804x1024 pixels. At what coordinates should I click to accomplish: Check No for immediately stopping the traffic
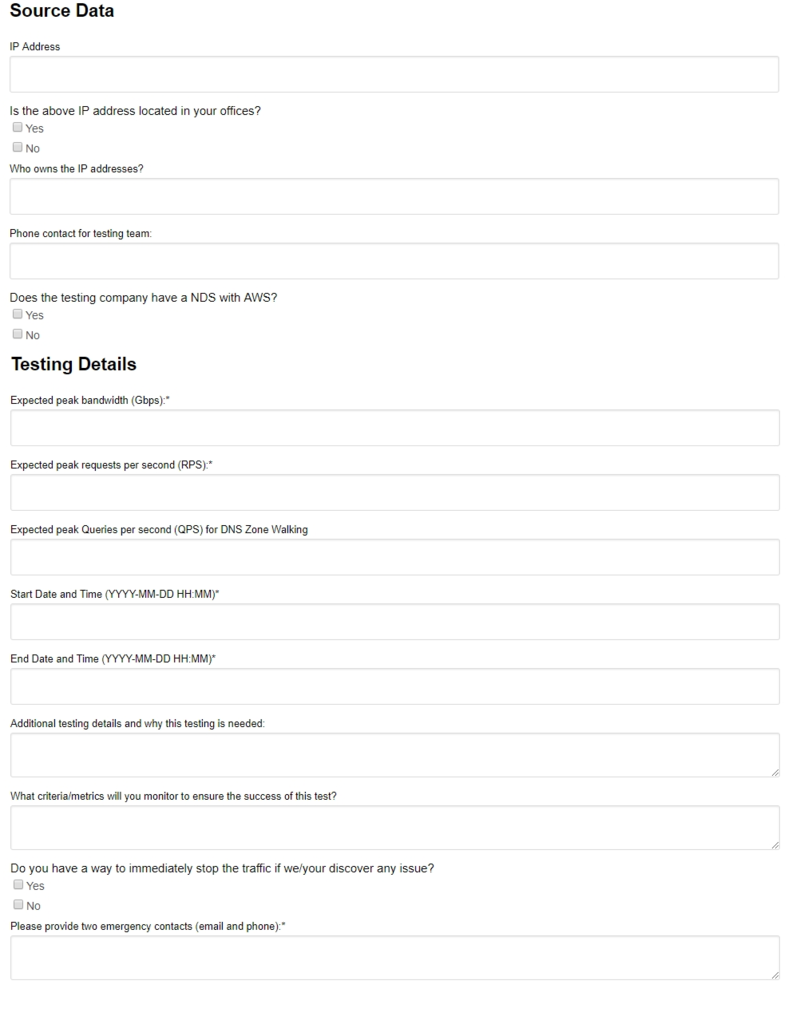click(18, 906)
